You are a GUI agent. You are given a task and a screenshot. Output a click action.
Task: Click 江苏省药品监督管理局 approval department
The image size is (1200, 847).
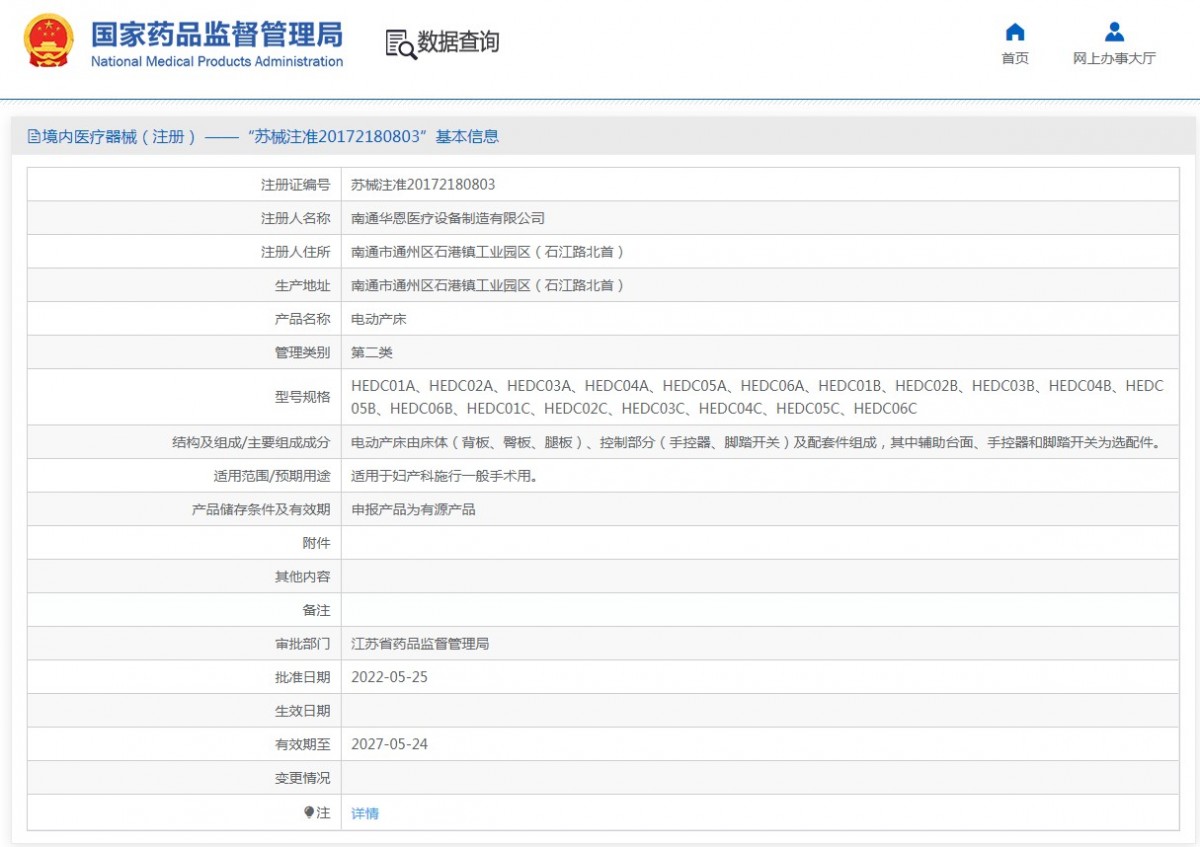pyautogui.click(x=420, y=644)
